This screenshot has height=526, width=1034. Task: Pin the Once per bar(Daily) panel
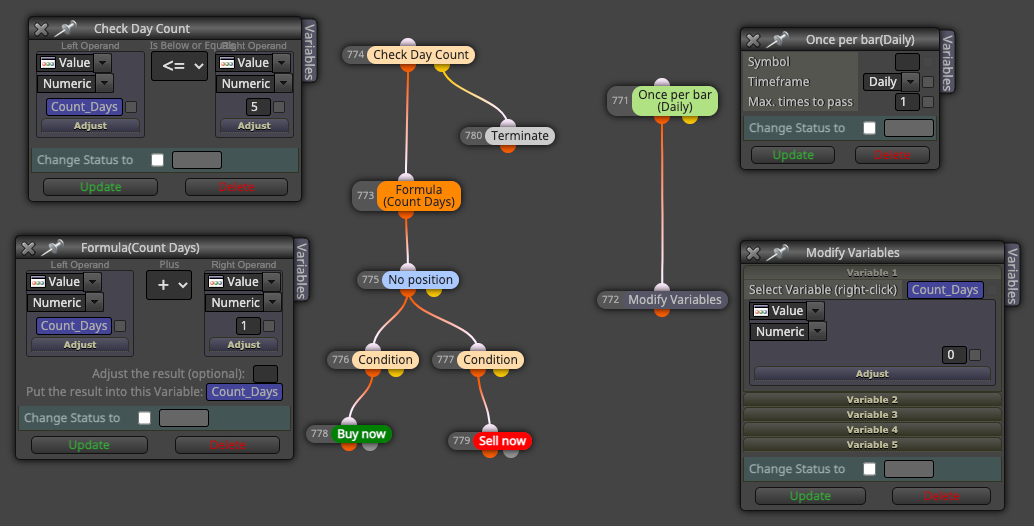pyautogui.click(x=777, y=40)
